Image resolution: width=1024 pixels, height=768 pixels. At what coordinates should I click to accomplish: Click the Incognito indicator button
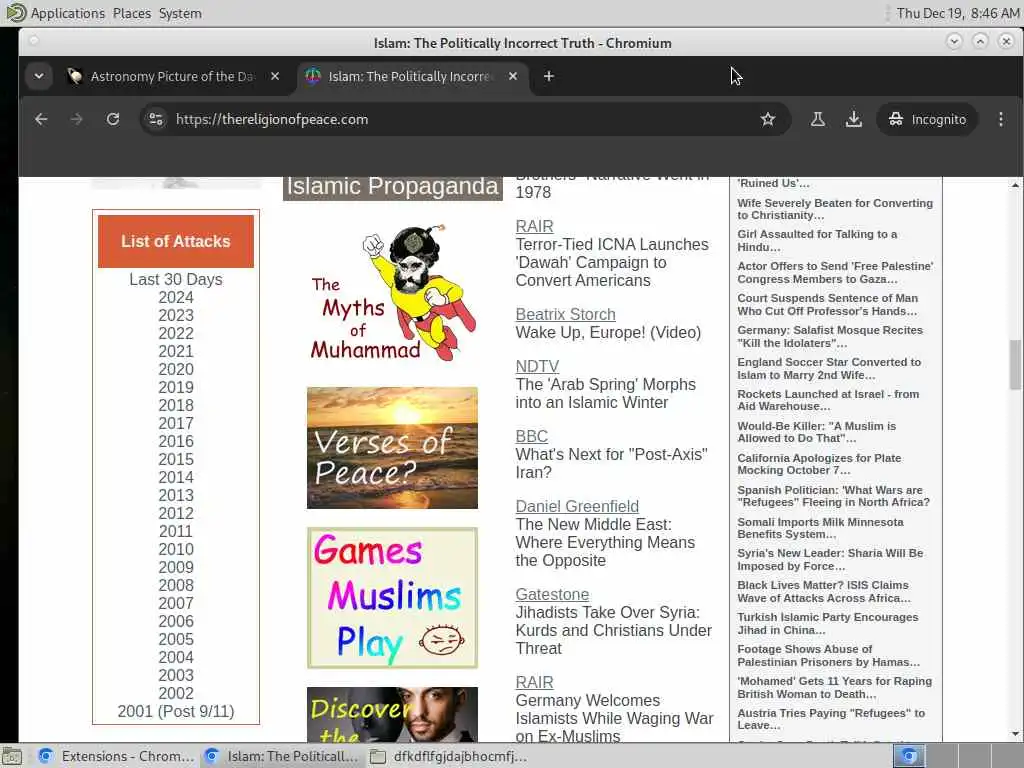coord(927,119)
